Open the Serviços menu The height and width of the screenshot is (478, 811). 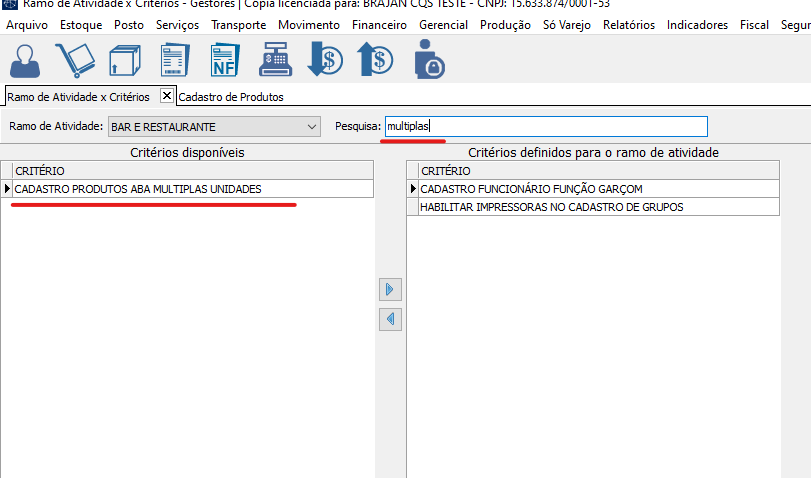click(x=177, y=25)
